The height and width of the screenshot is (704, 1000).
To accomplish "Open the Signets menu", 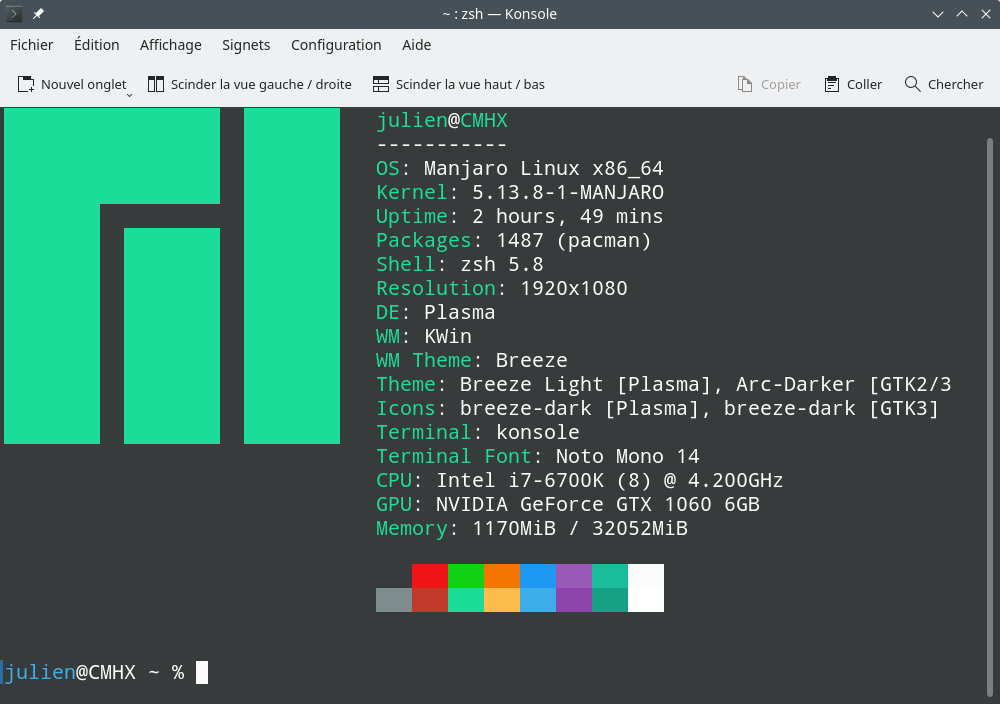I will pyautogui.click(x=246, y=45).
